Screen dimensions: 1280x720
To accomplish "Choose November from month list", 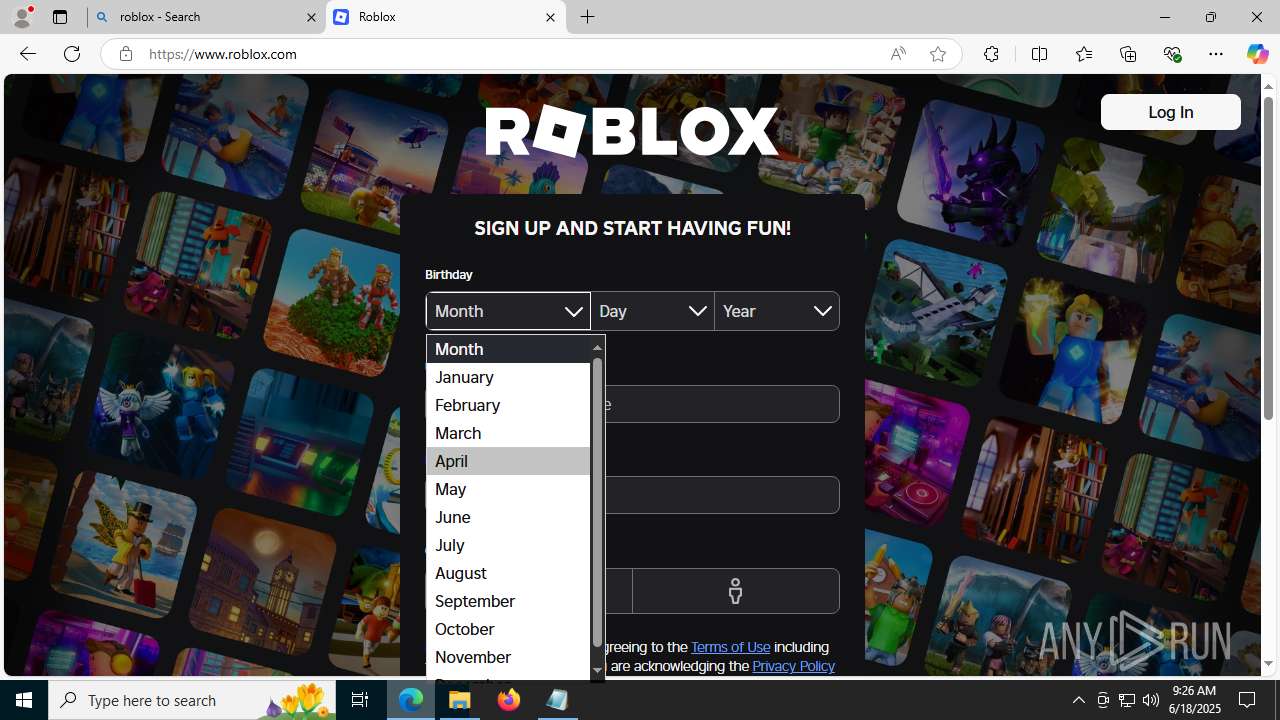I will (508, 657).
